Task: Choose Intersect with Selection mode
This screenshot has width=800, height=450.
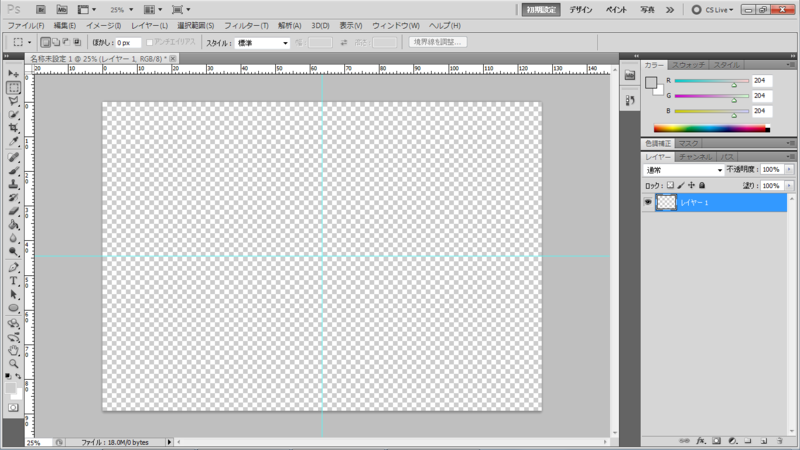Action: tap(77, 42)
